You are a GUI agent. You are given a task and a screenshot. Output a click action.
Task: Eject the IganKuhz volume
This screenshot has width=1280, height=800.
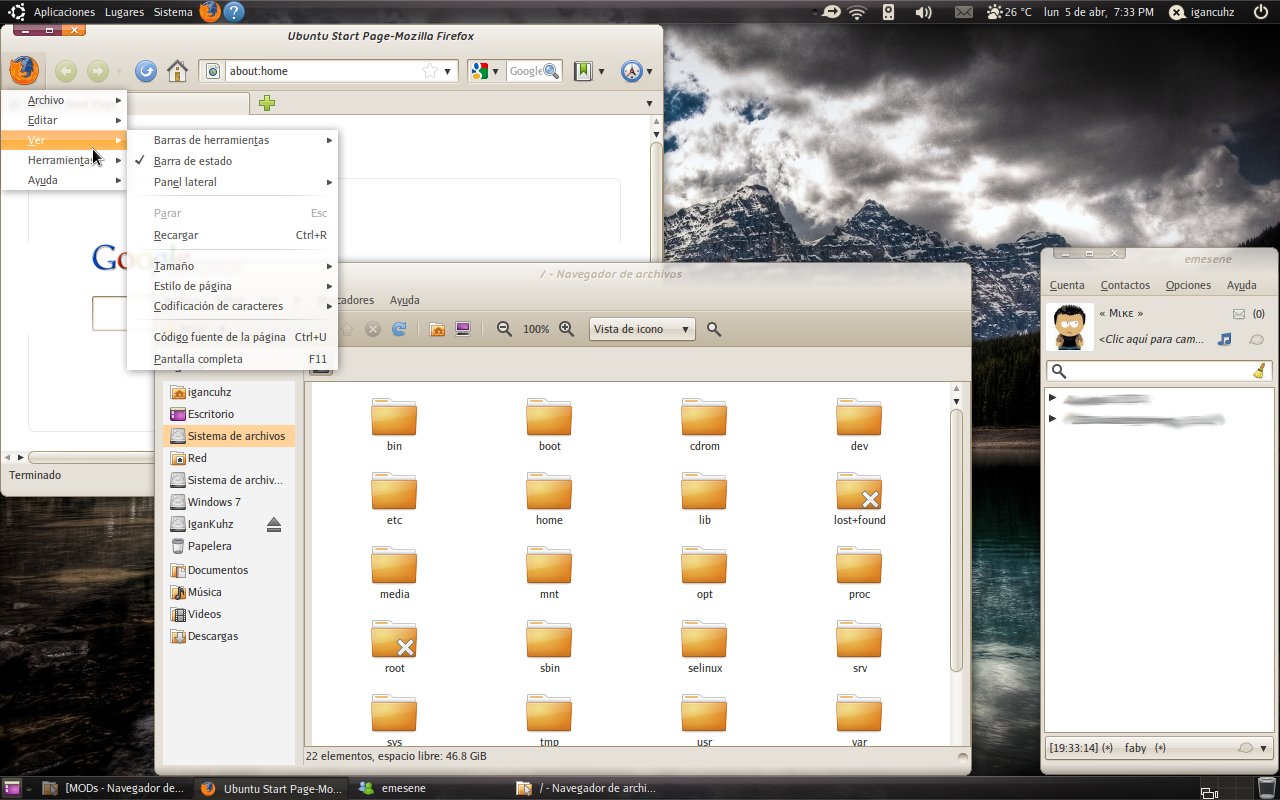[x=274, y=524]
